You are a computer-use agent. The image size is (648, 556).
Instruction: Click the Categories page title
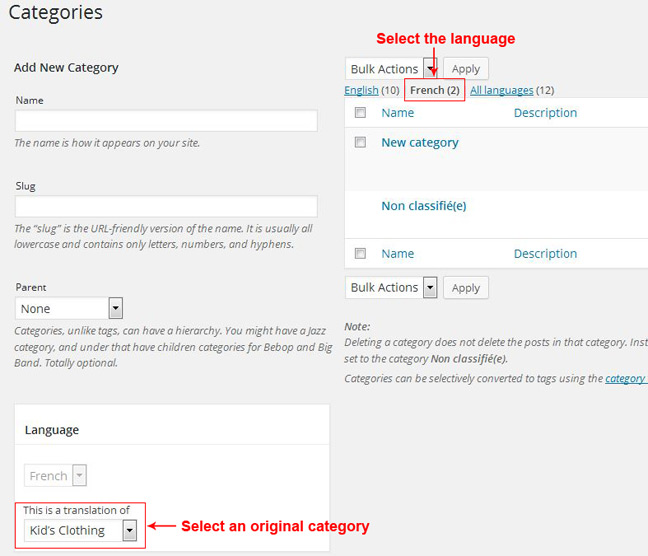click(56, 12)
